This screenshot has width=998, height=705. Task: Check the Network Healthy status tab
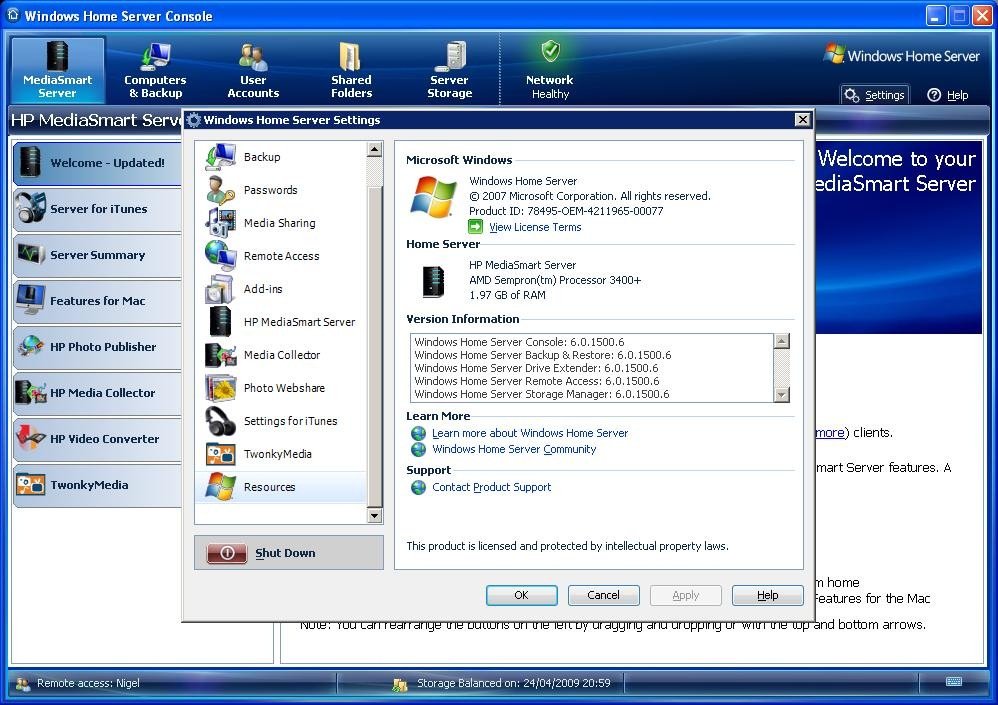point(550,70)
